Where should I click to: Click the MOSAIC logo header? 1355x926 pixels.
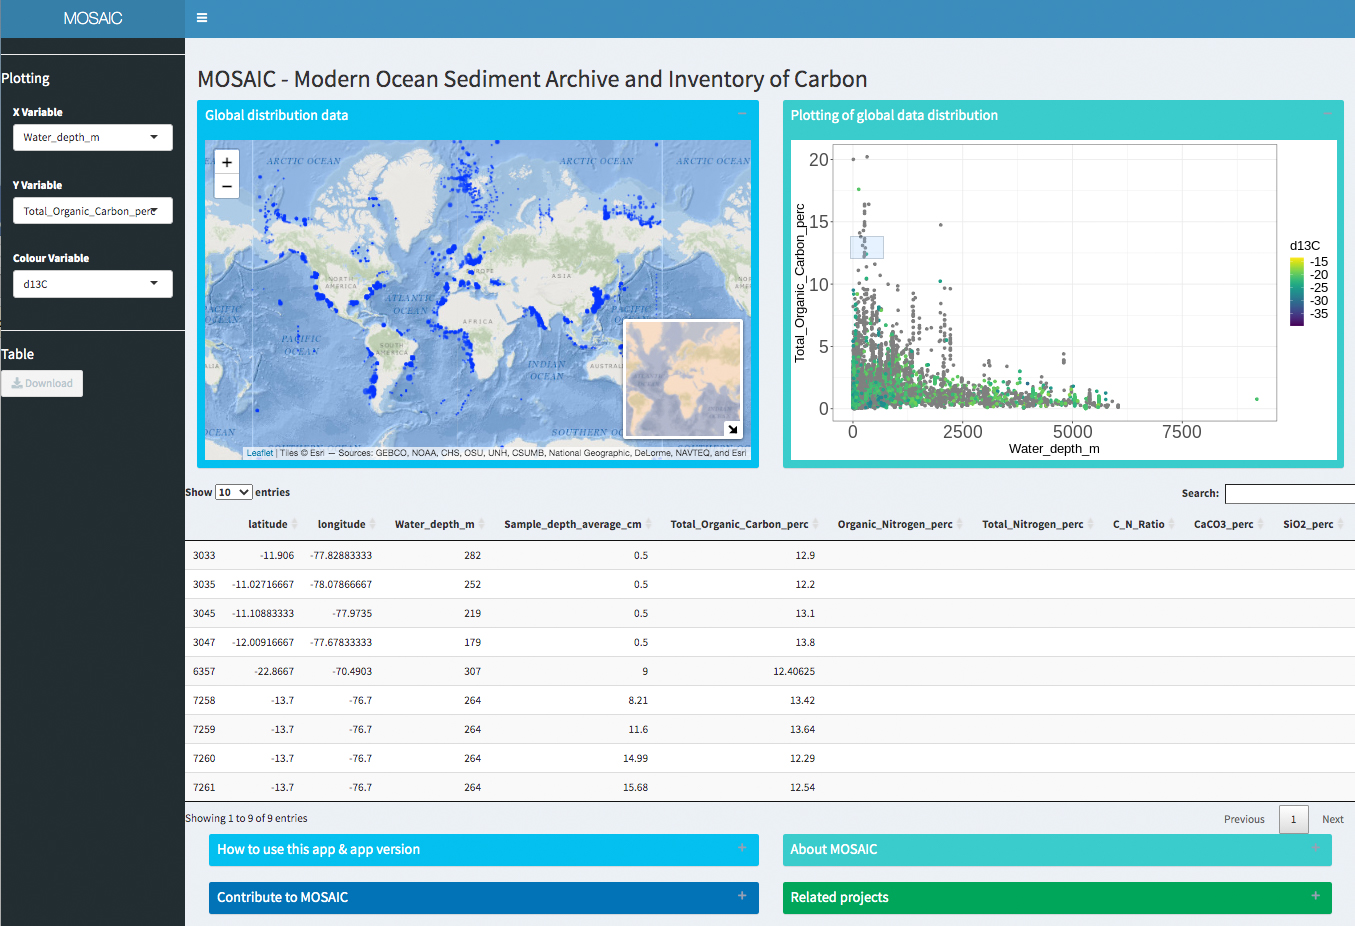click(x=92, y=18)
